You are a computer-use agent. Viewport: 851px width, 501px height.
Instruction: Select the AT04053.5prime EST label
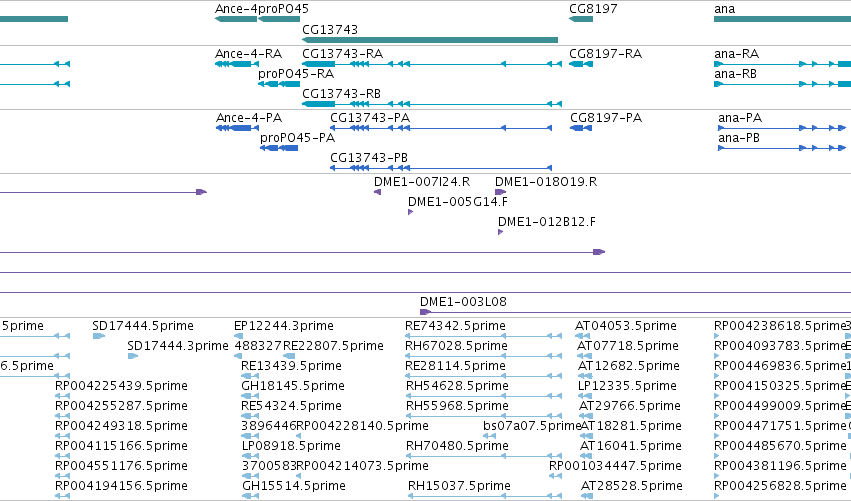[626, 326]
